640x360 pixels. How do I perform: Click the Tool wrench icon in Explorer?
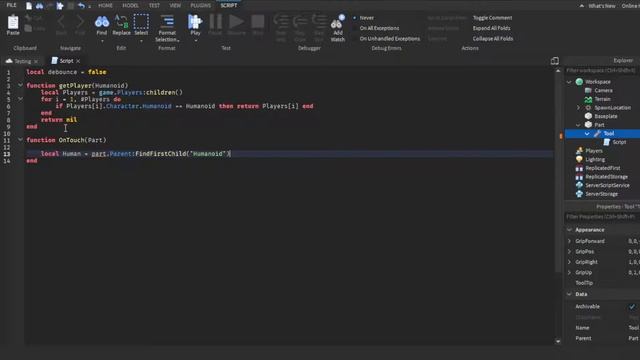[597, 133]
